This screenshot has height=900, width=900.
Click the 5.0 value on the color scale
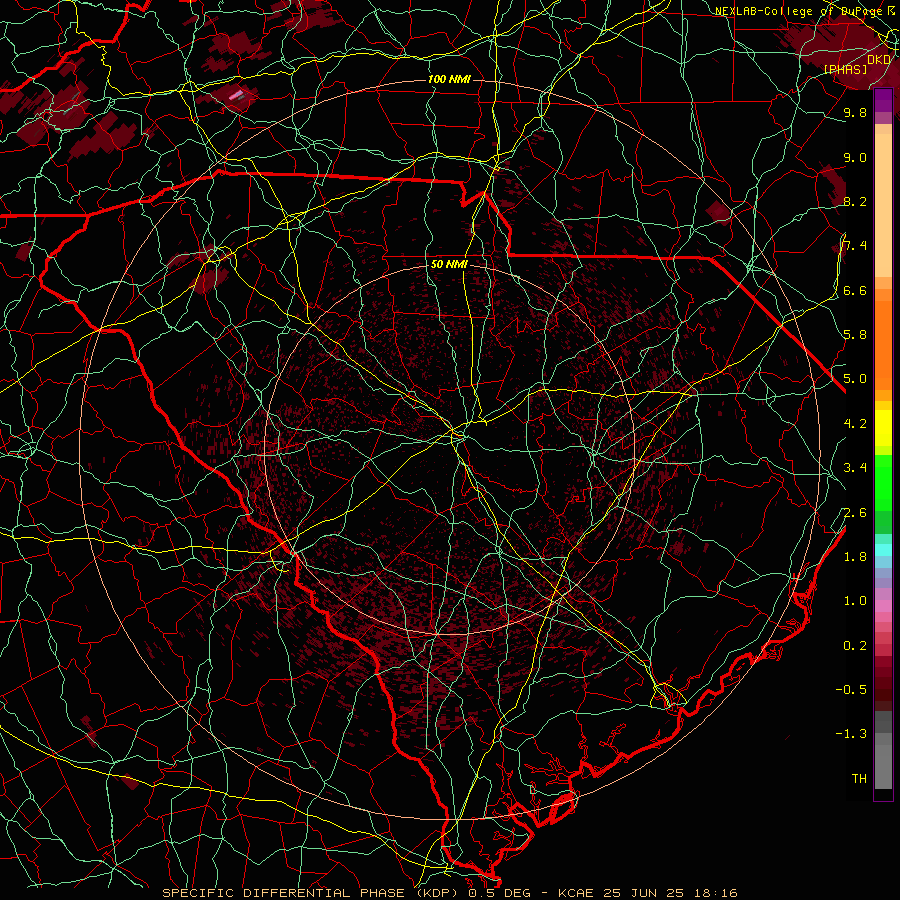click(855, 379)
